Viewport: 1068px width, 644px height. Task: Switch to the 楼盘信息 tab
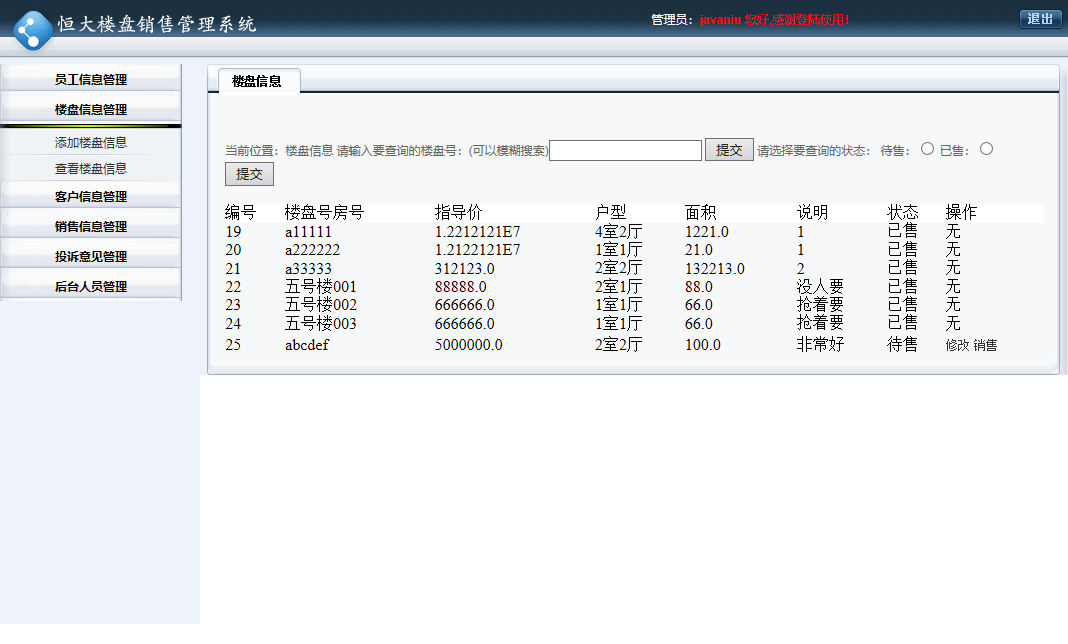coord(257,81)
